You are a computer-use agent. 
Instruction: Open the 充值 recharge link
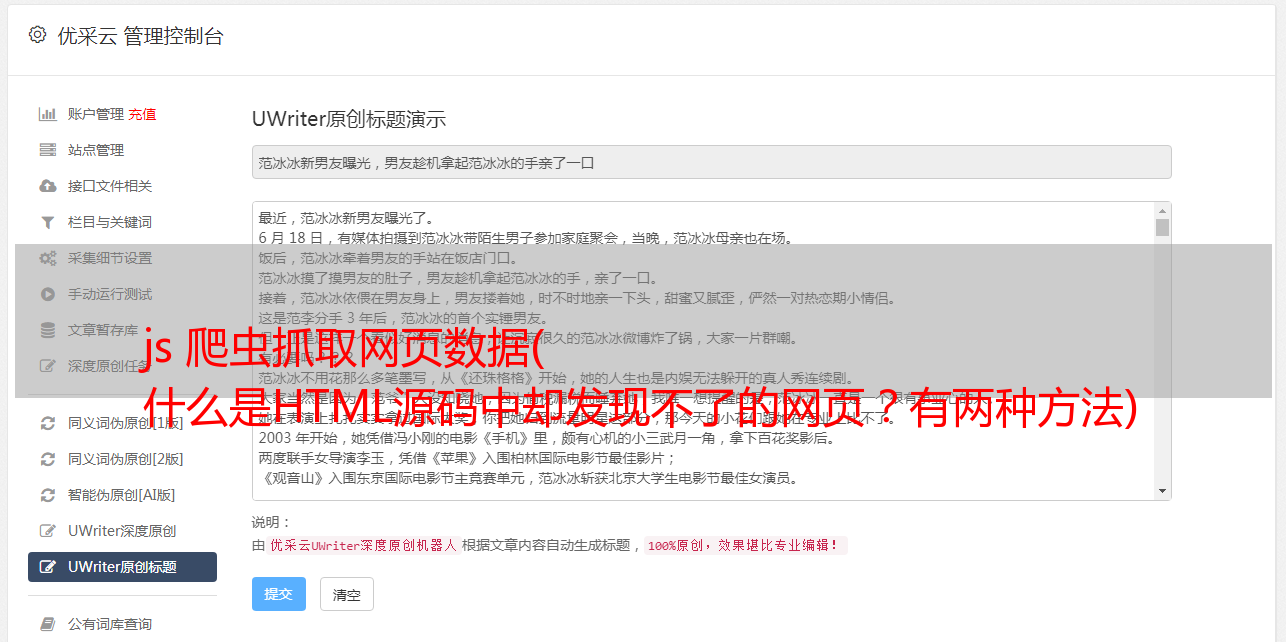pos(142,114)
